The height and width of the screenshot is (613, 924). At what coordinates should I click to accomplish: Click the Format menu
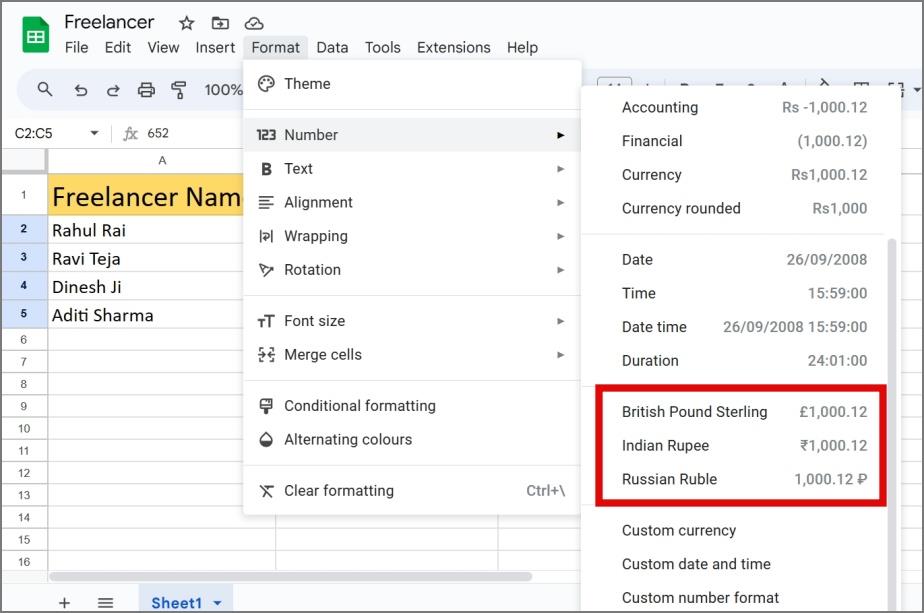pyautogui.click(x=276, y=48)
